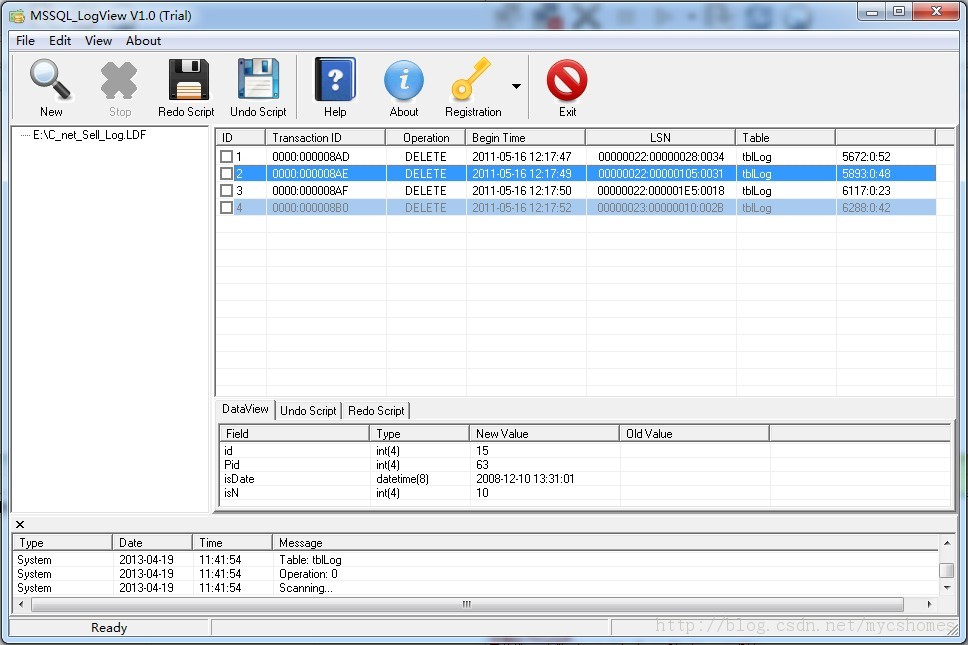Open the View menu
The width and height of the screenshot is (968, 645).
pyautogui.click(x=98, y=41)
